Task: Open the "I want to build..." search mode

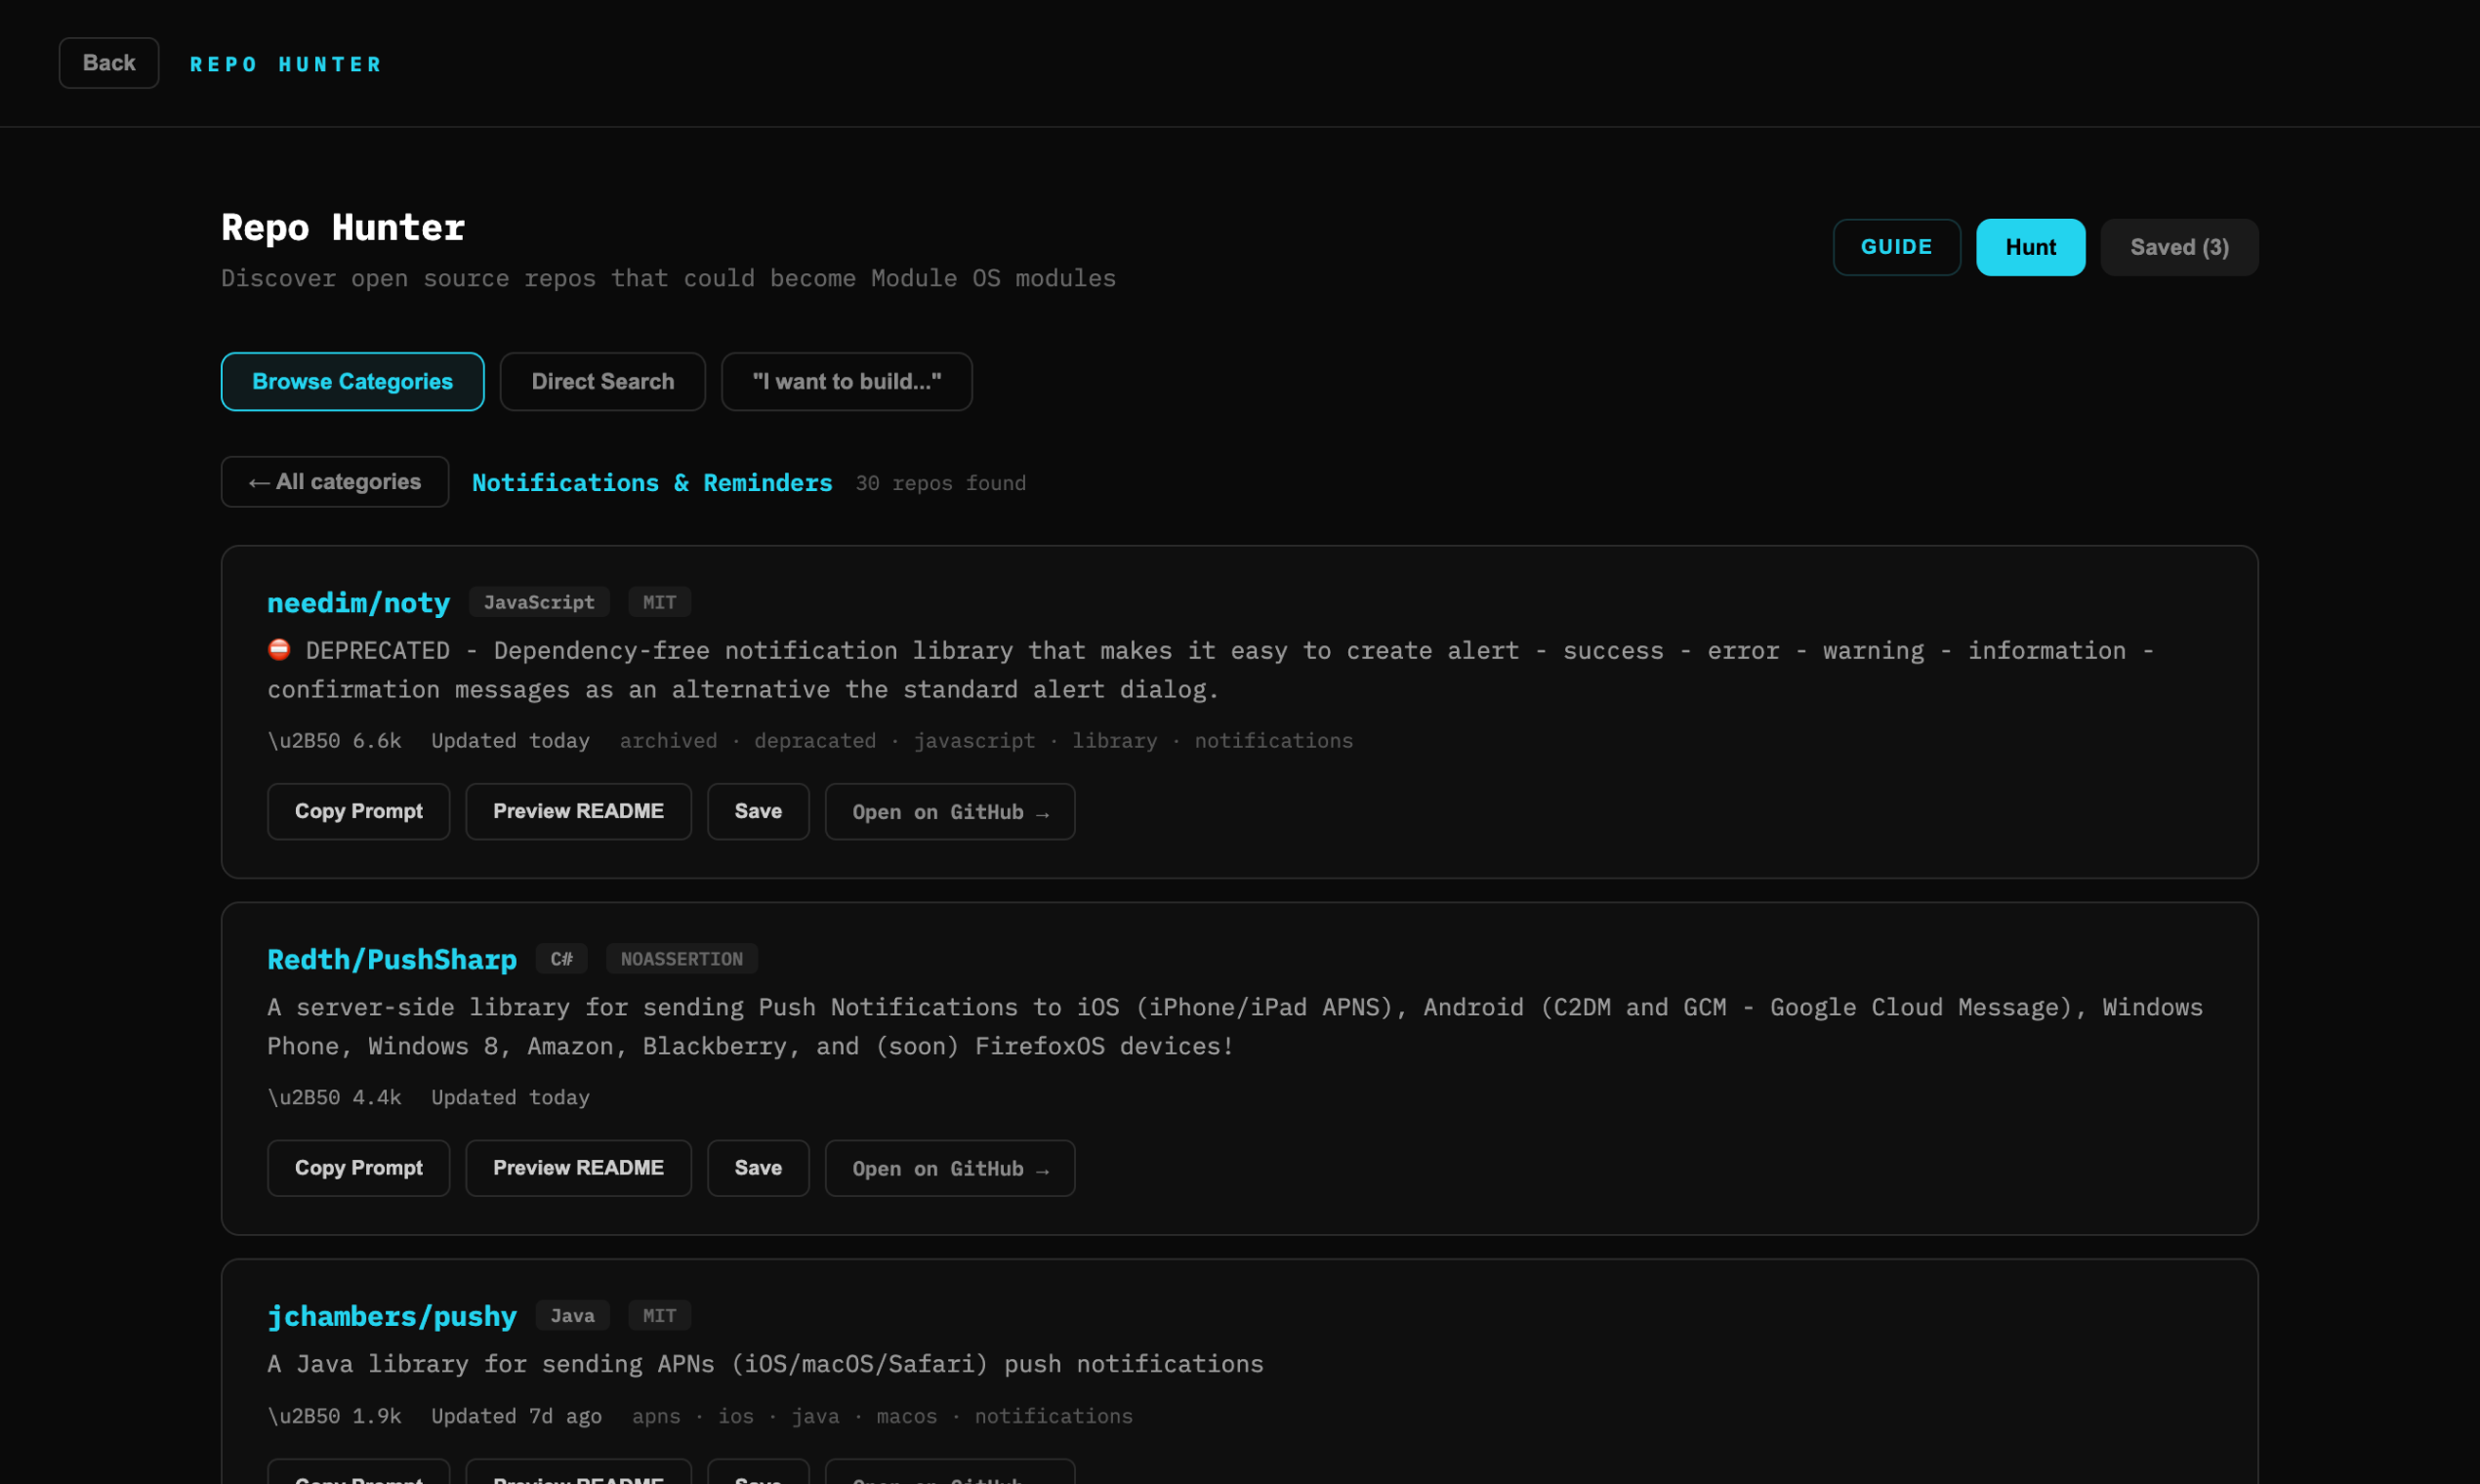Action: click(x=846, y=381)
